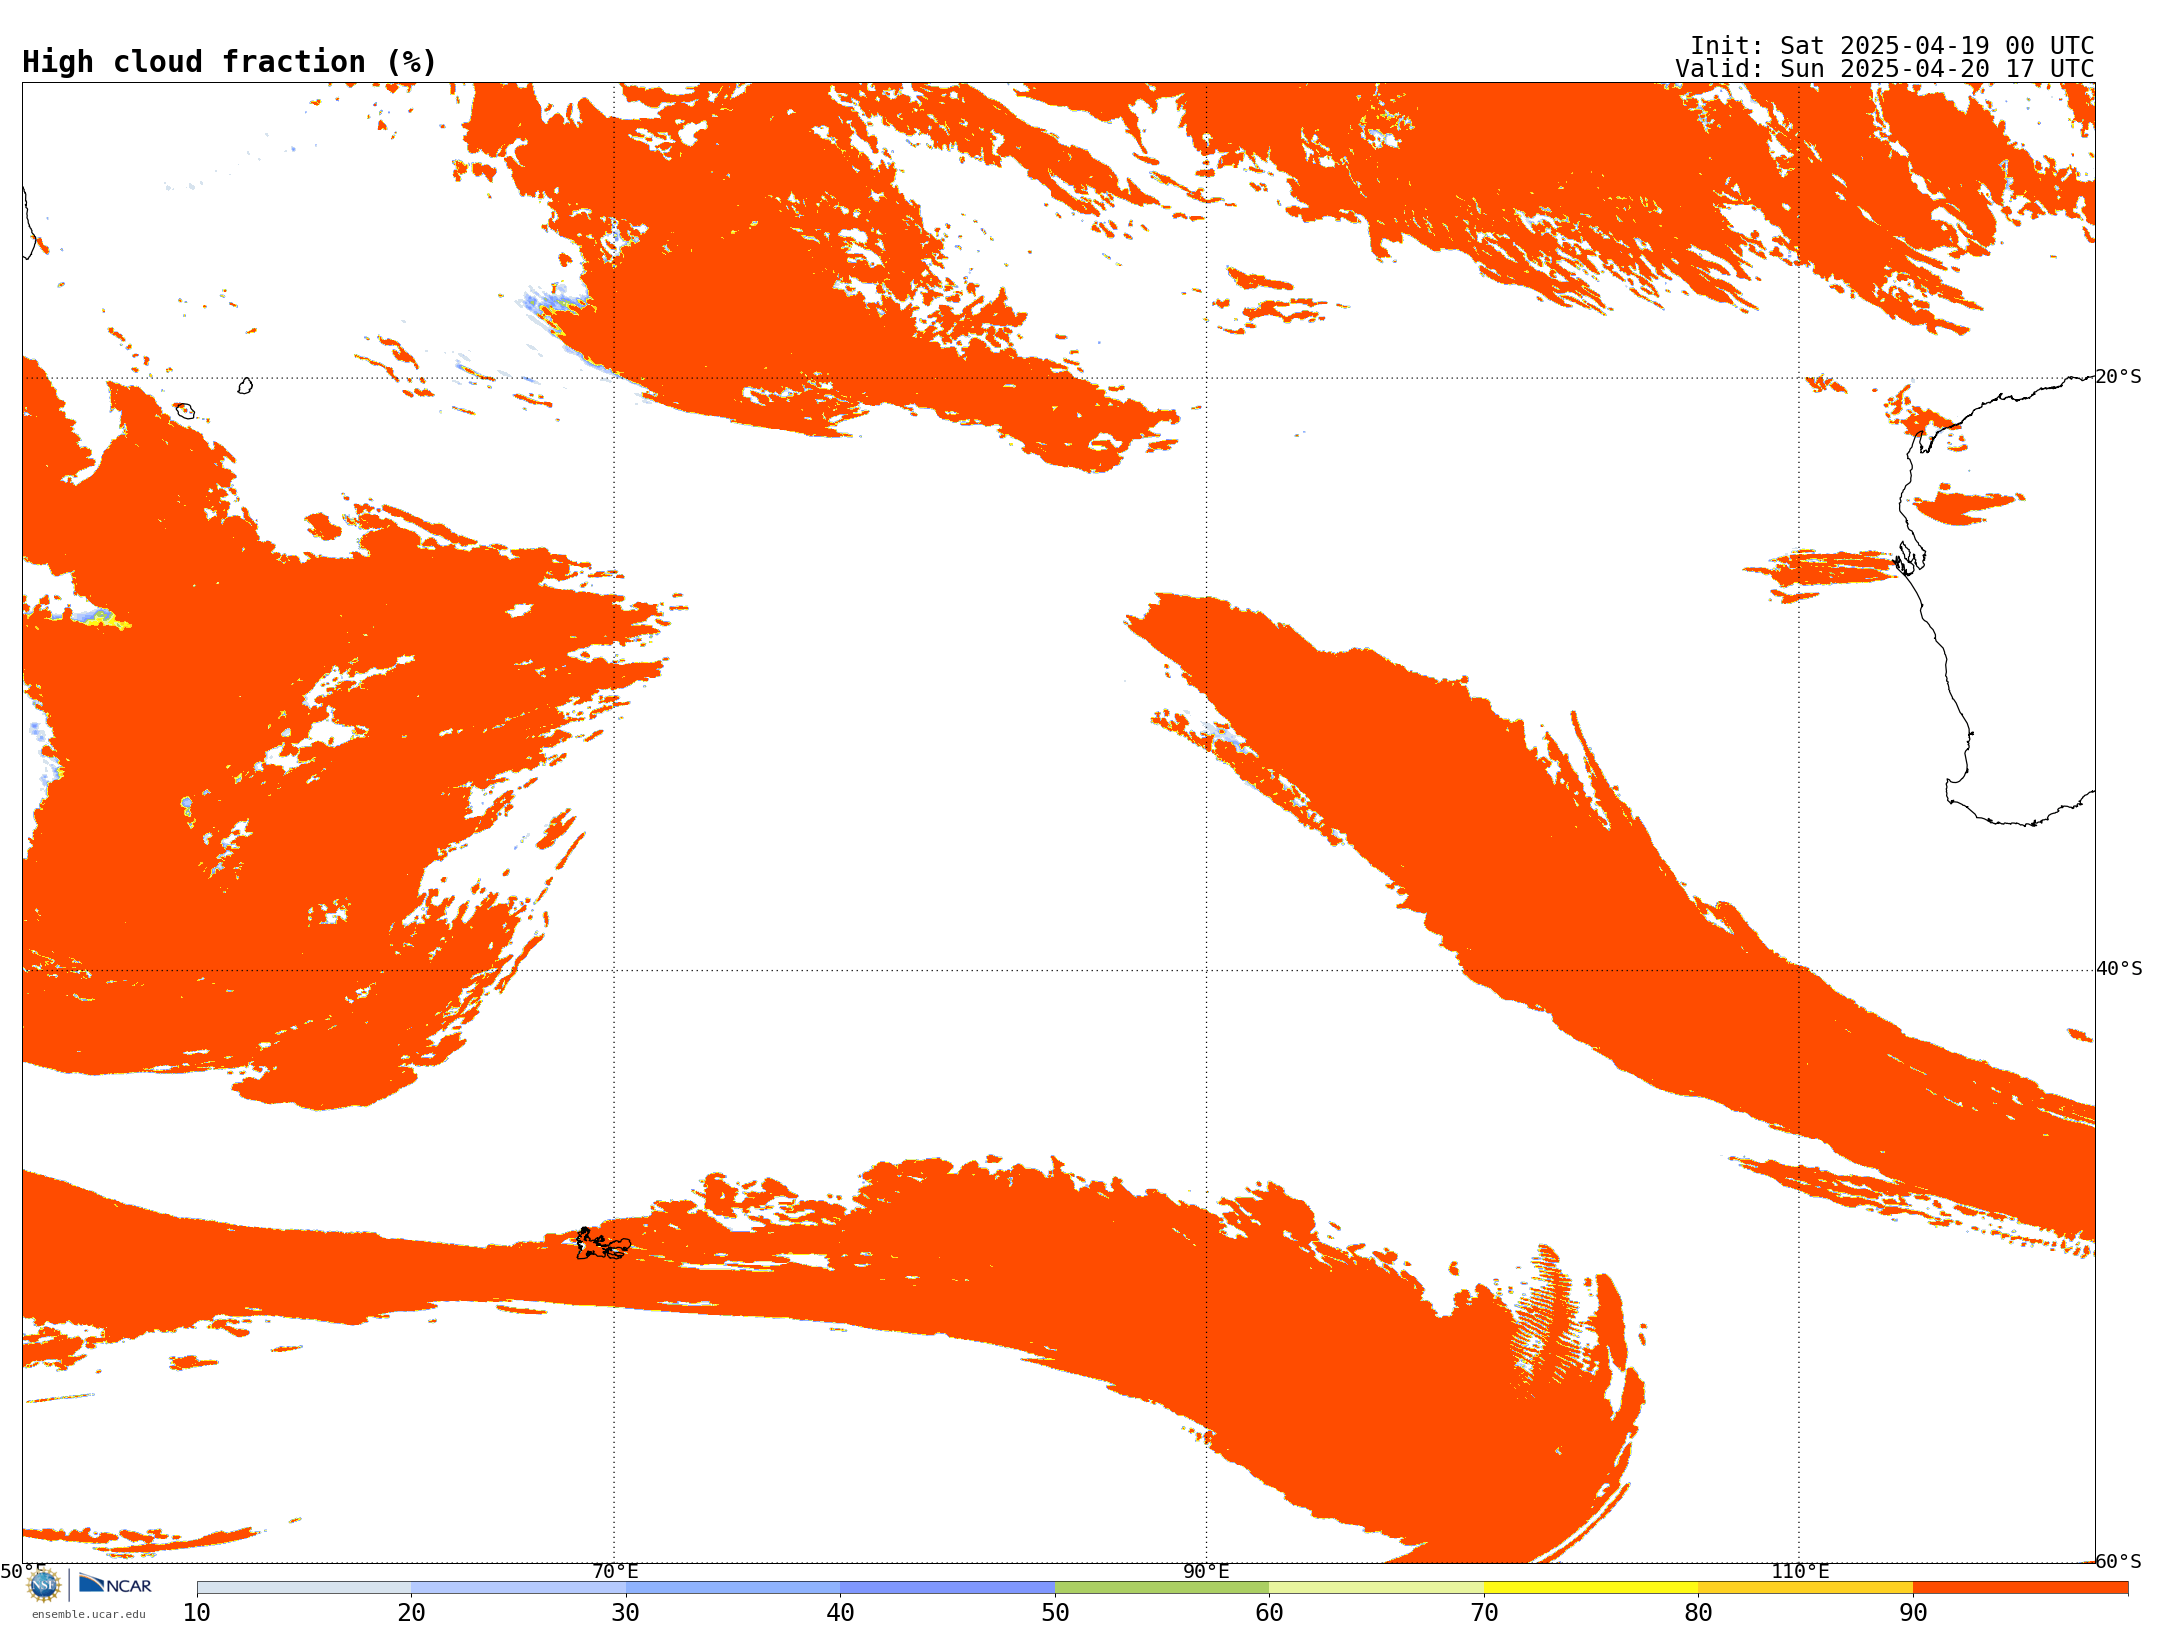Click the colorbar tick label 50
This screenshot has width=2160, height=1626.
click(1055, 1613)
